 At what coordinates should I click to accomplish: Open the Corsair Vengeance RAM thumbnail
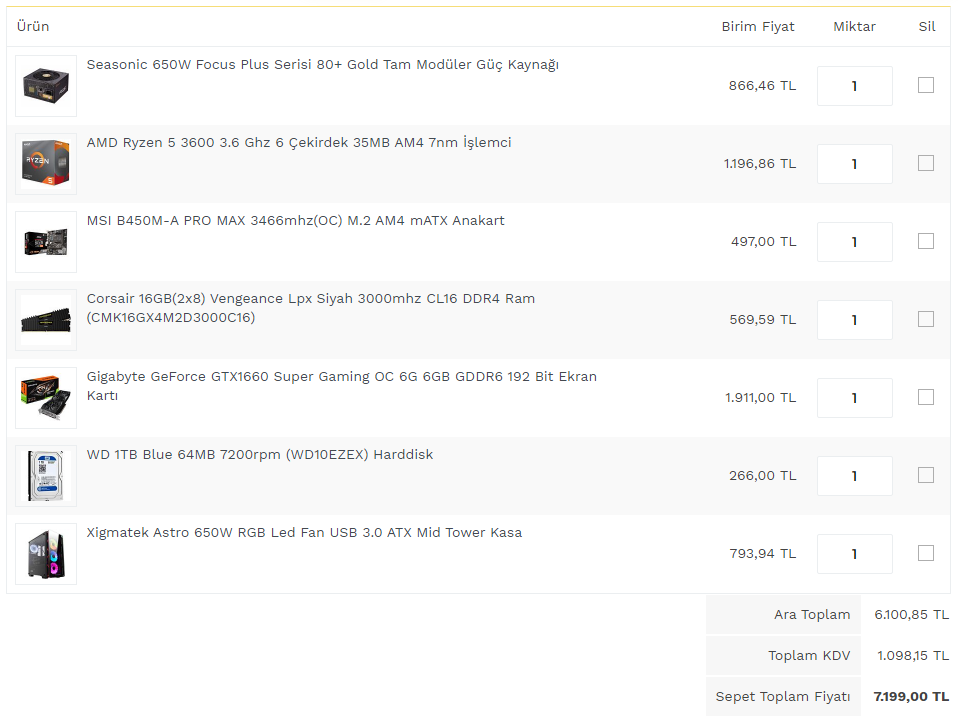pos(46,320)
